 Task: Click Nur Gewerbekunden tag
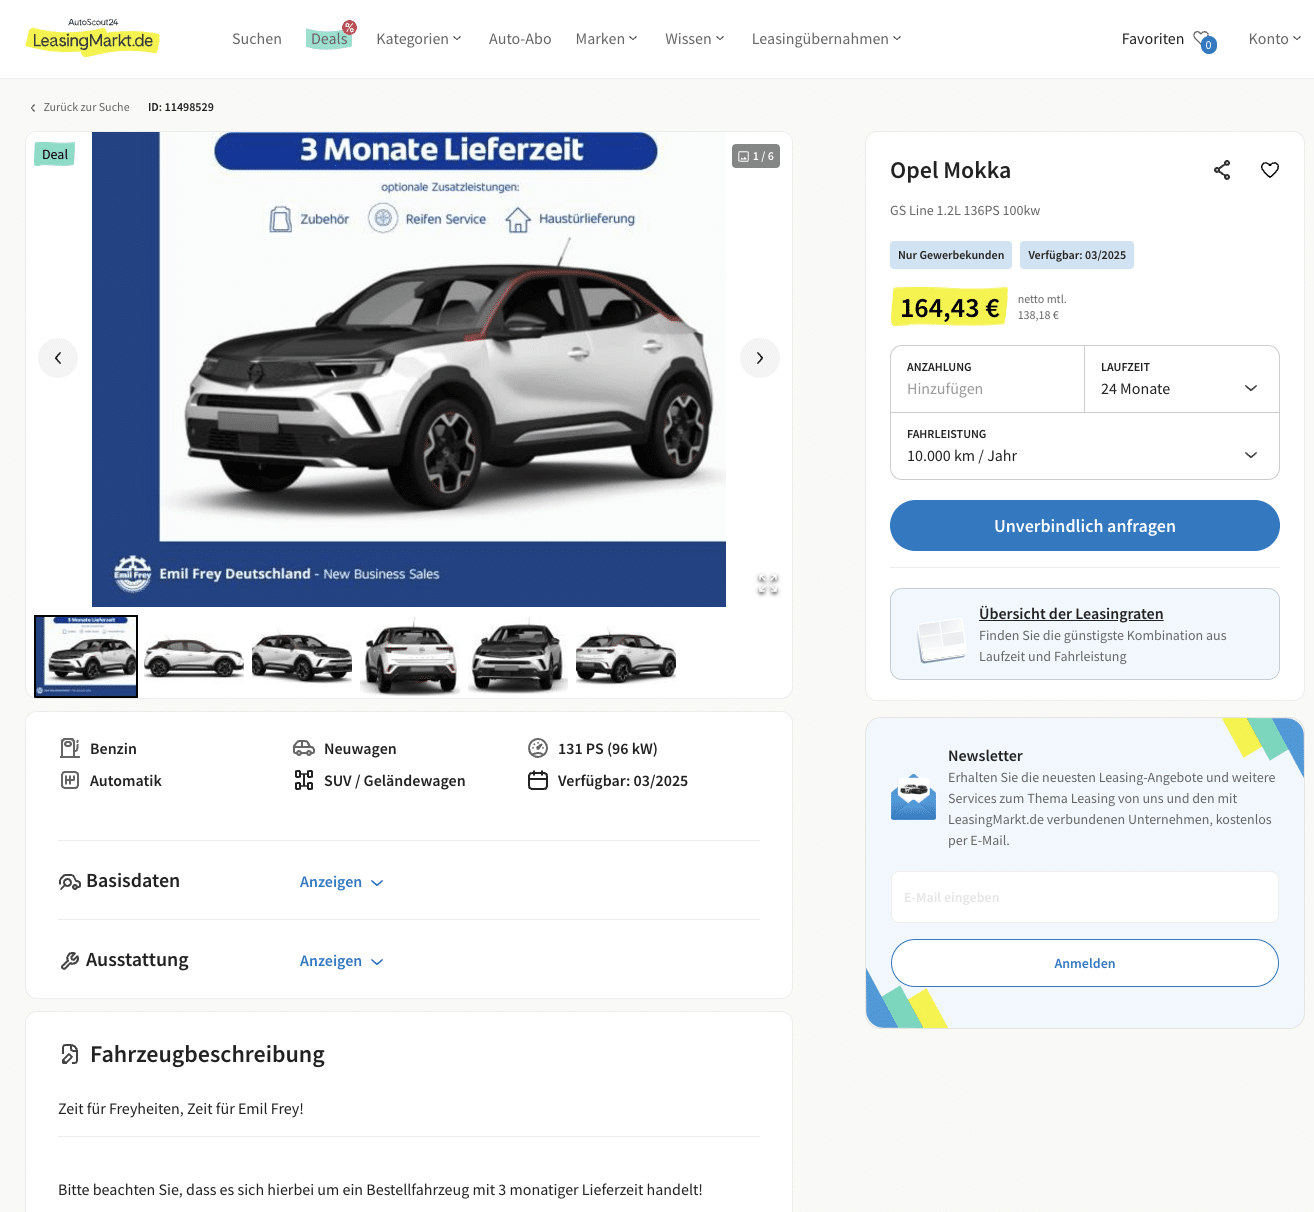tap(951, 255)
